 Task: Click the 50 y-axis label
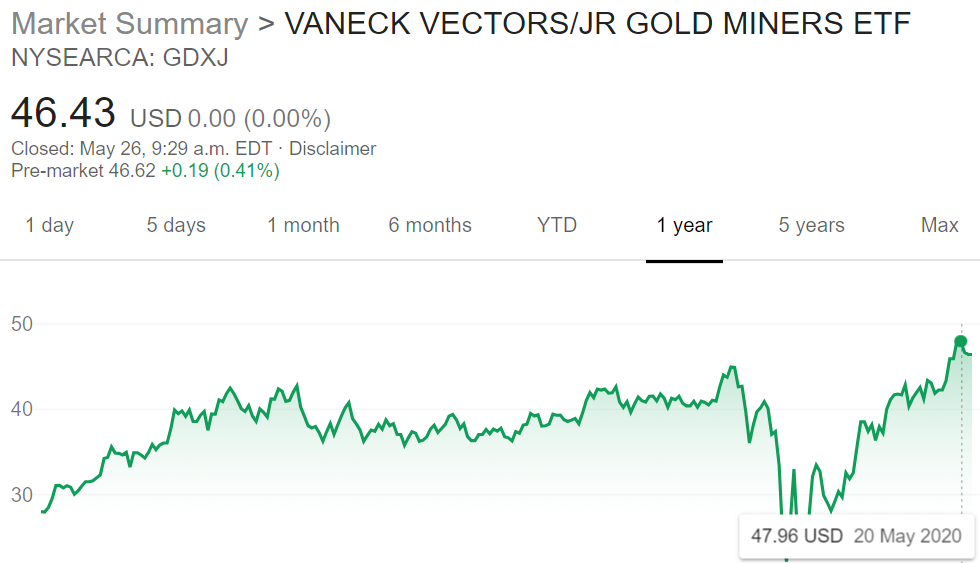click(22, 324)
